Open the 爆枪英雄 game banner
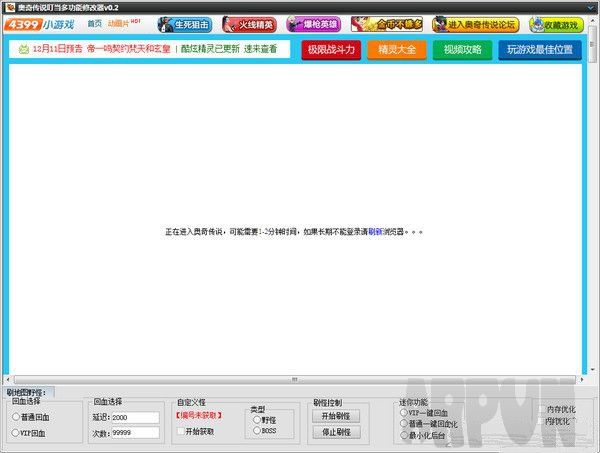This screenshot has height=453, width=600. pyautogui.click(x=313, y=24)
